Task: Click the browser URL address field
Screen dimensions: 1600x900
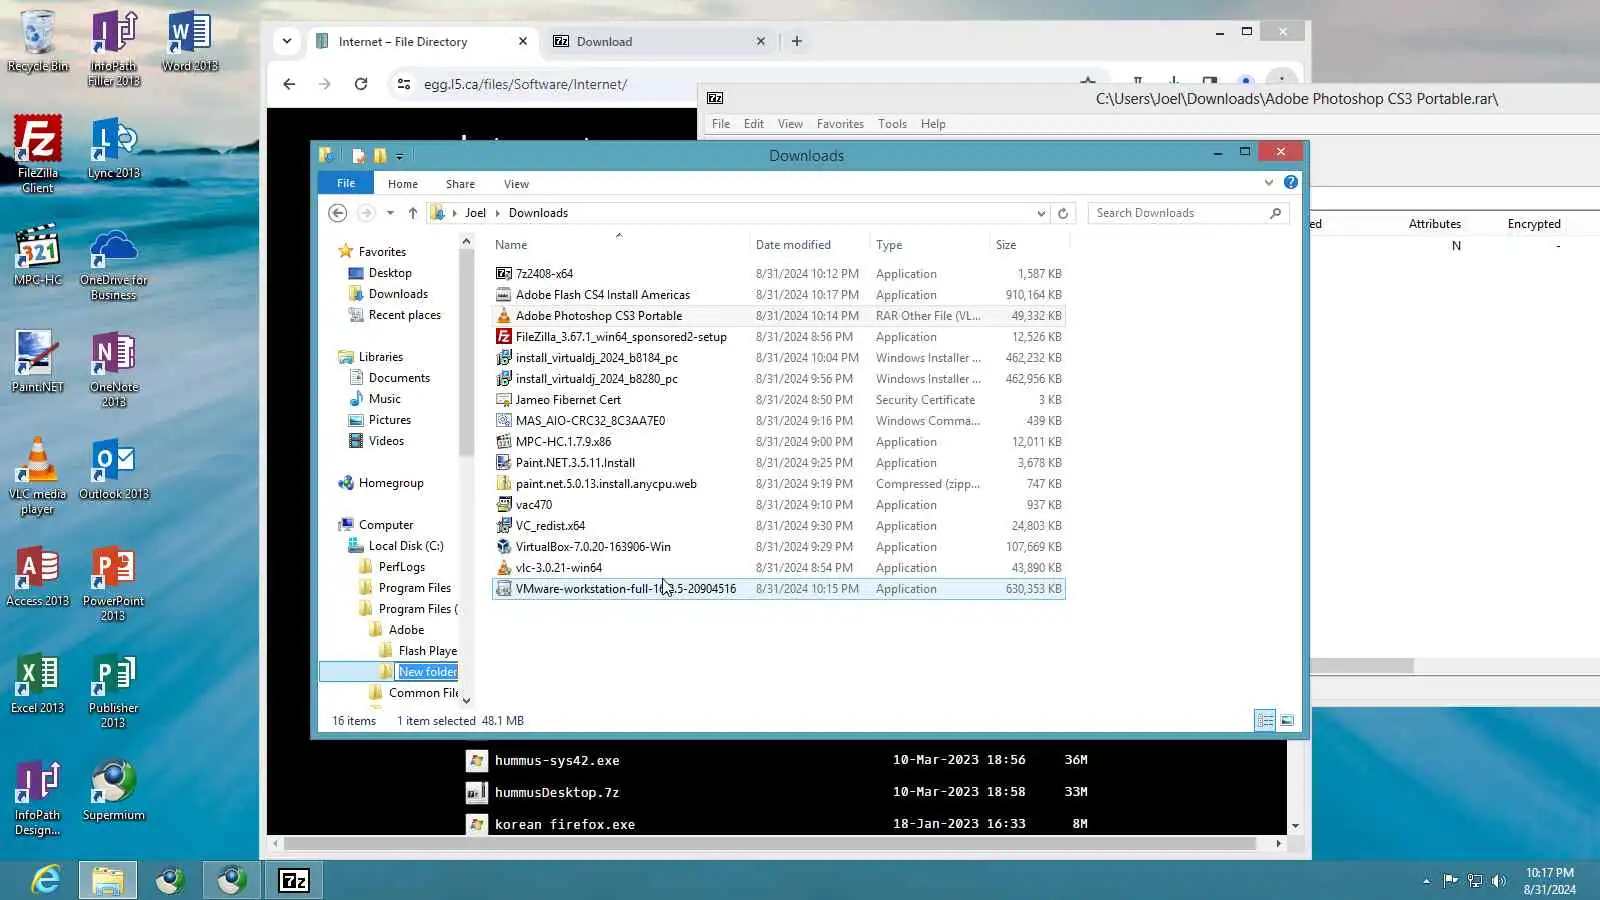Action: (740, 84)
